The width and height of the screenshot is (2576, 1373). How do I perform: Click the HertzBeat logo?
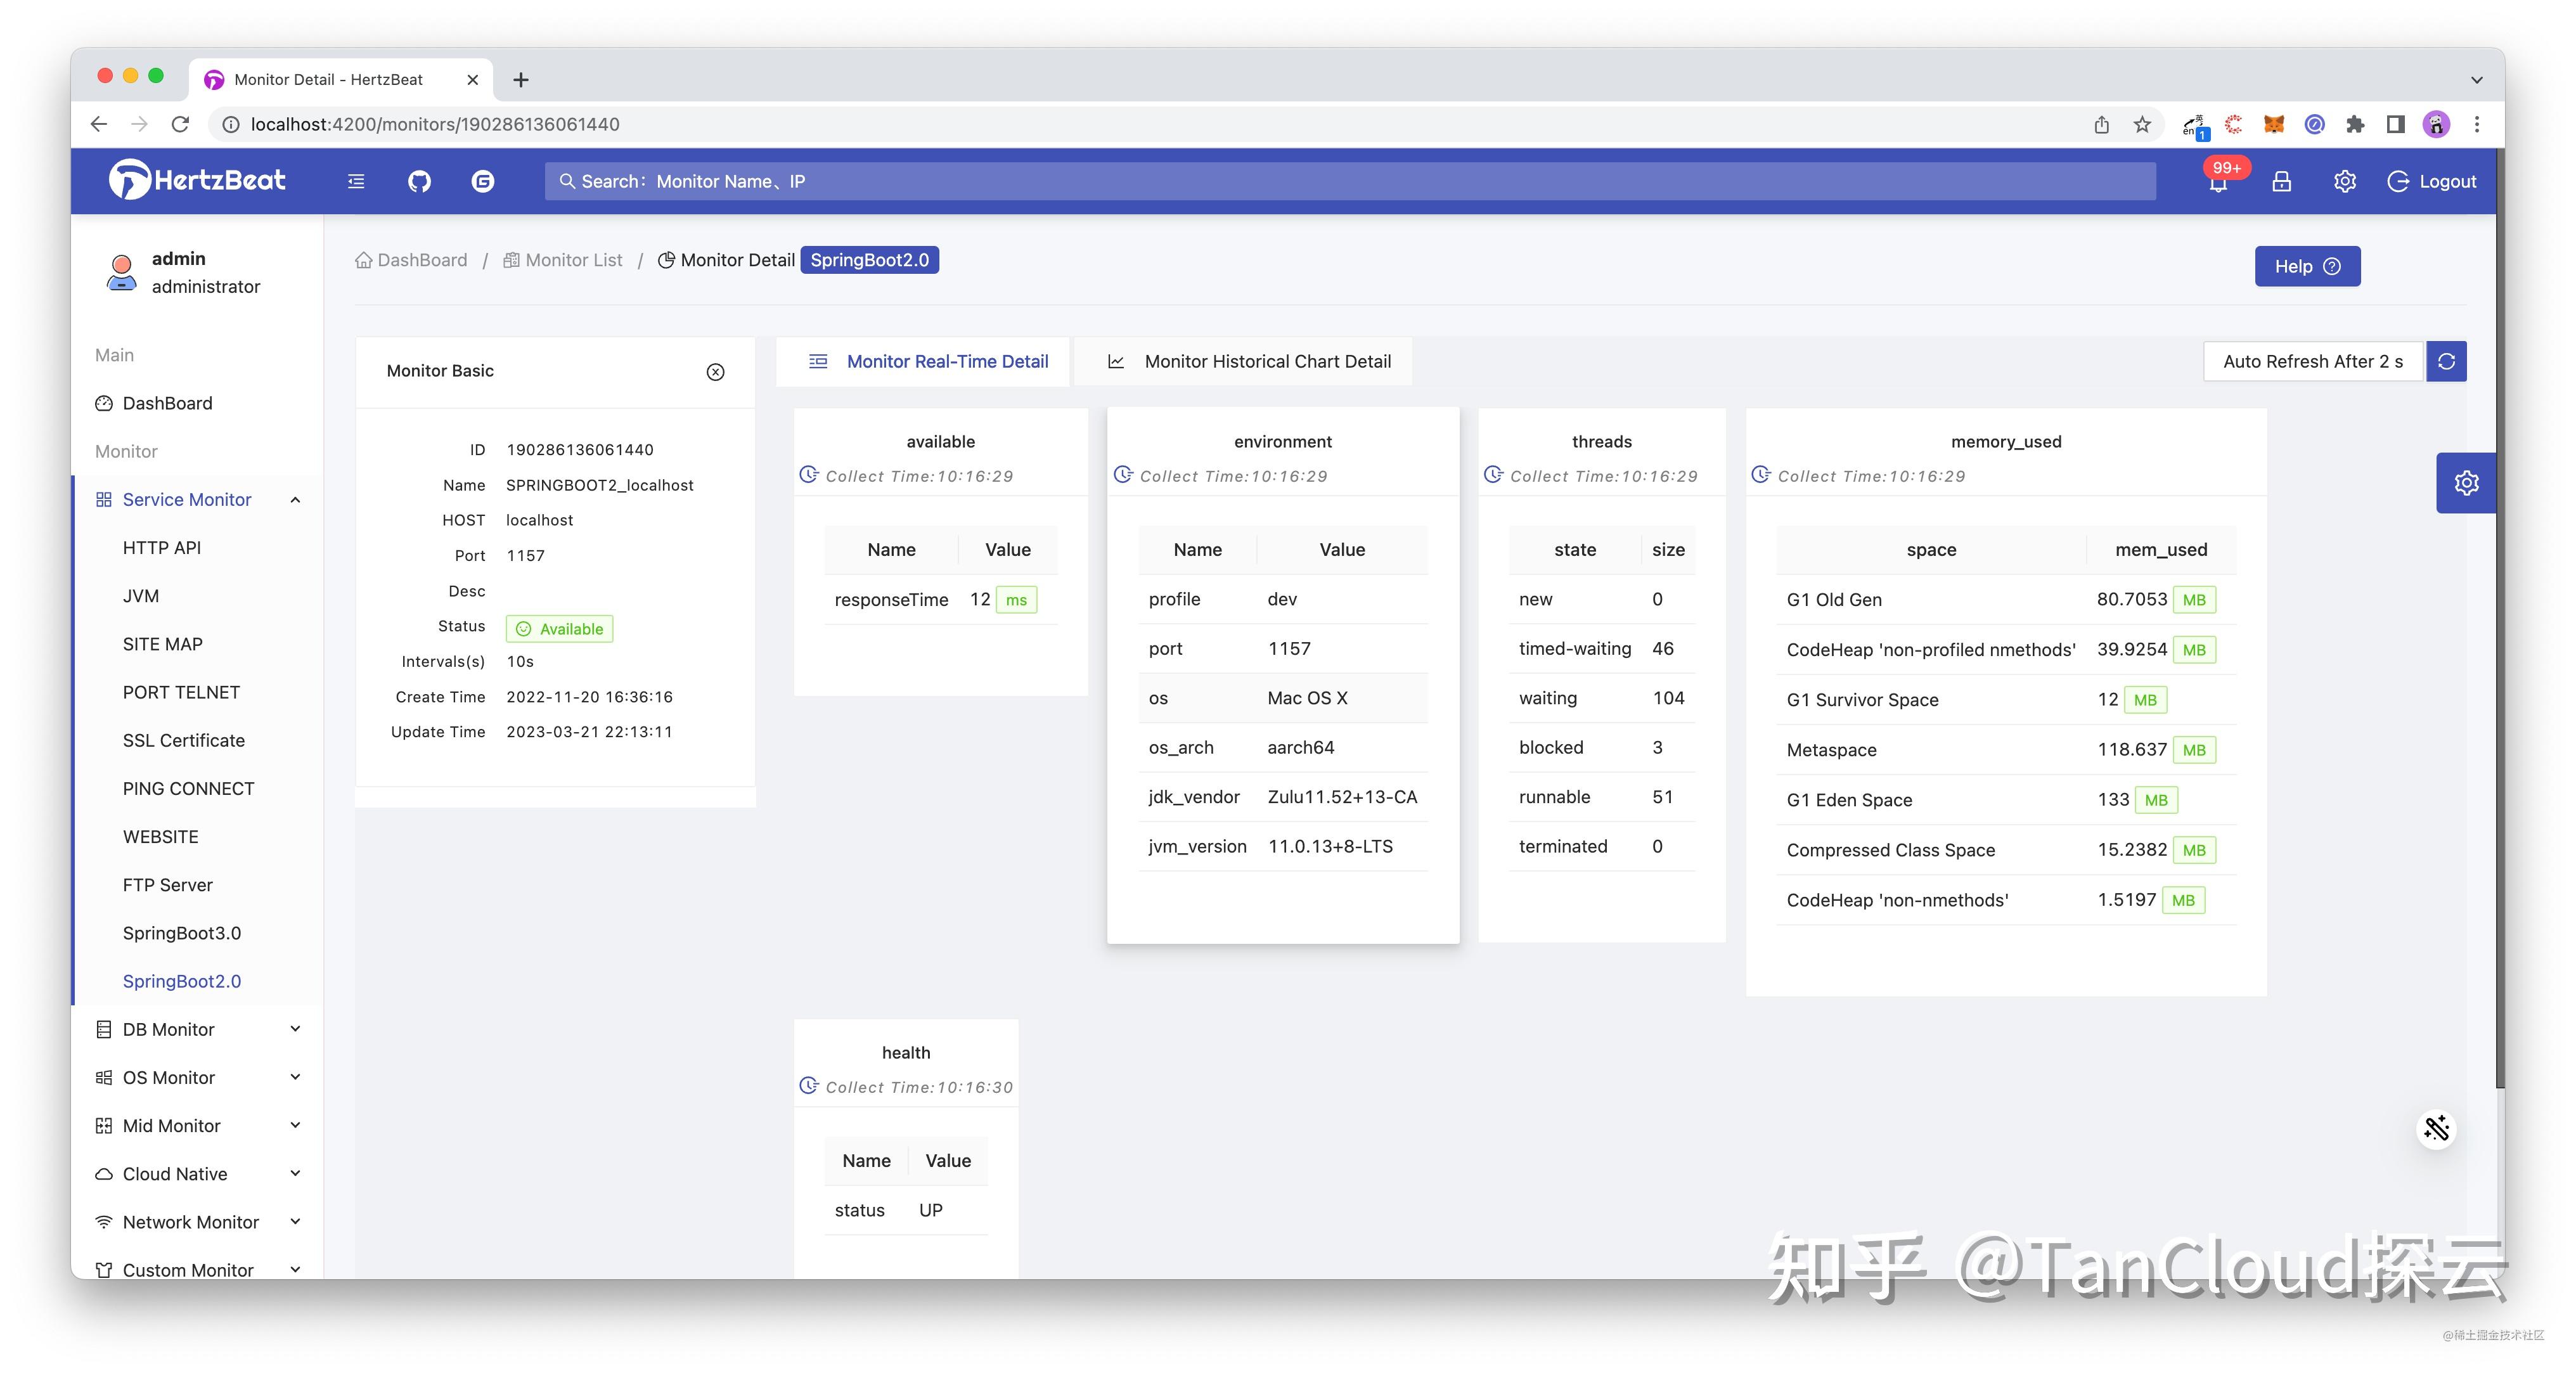tap(196, 180)
